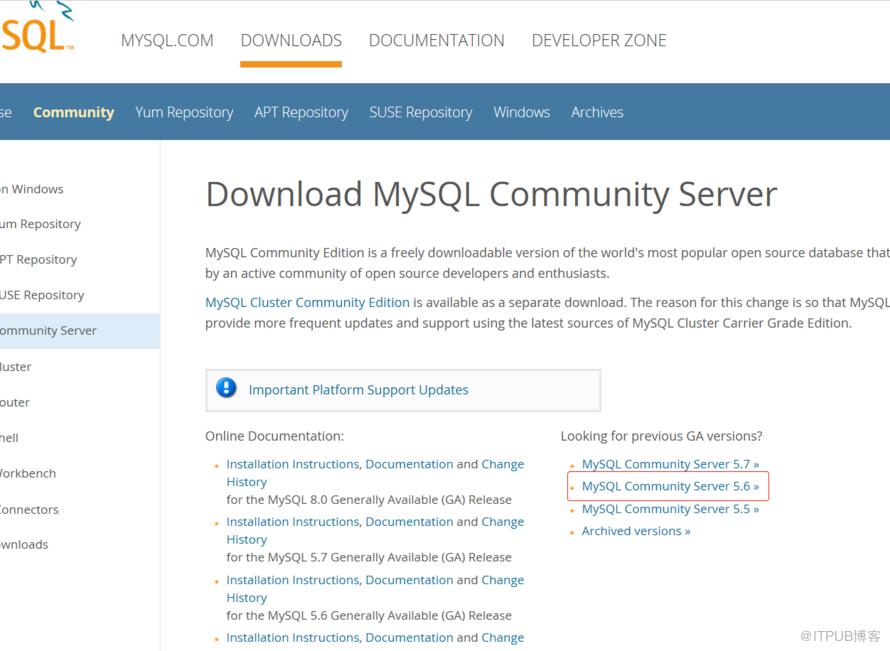Open Cluster in the left sidebar
890x651 pixels.
point(16,367)
